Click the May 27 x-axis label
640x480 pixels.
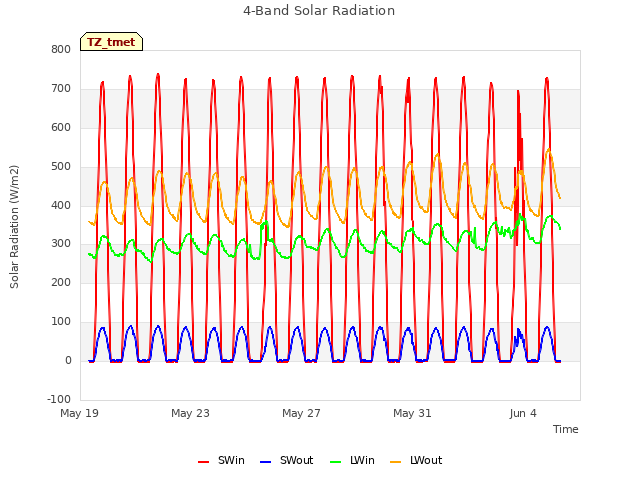301,413
